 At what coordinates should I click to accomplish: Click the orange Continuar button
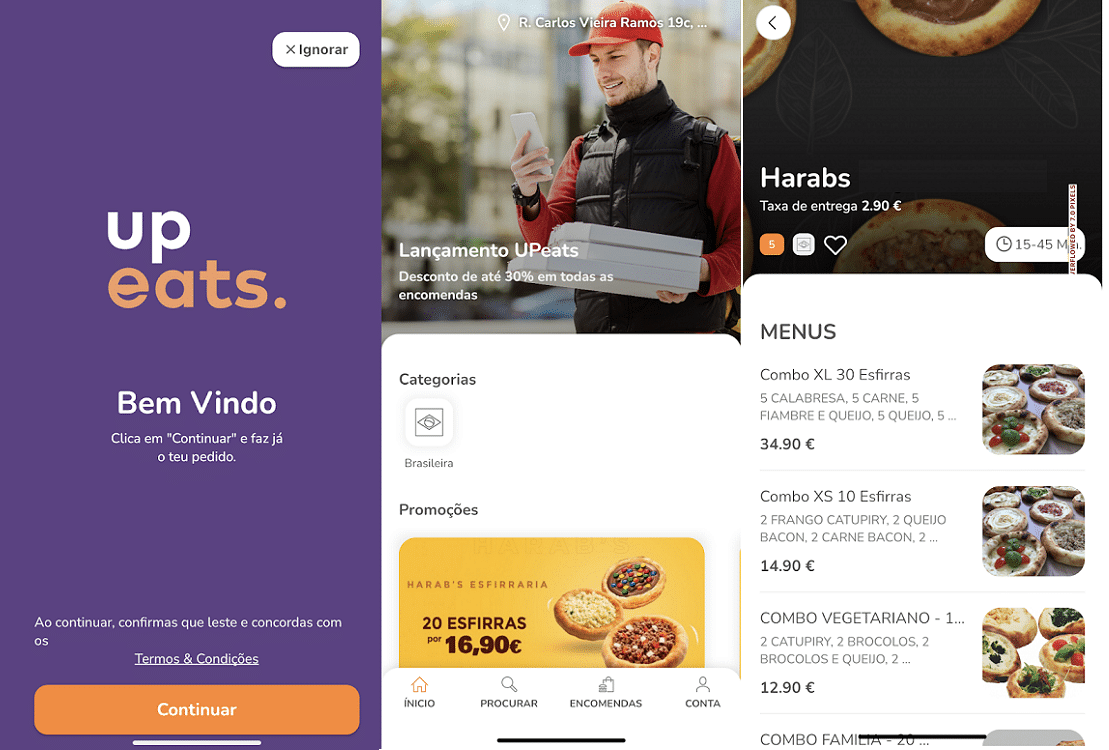(197, 709)
